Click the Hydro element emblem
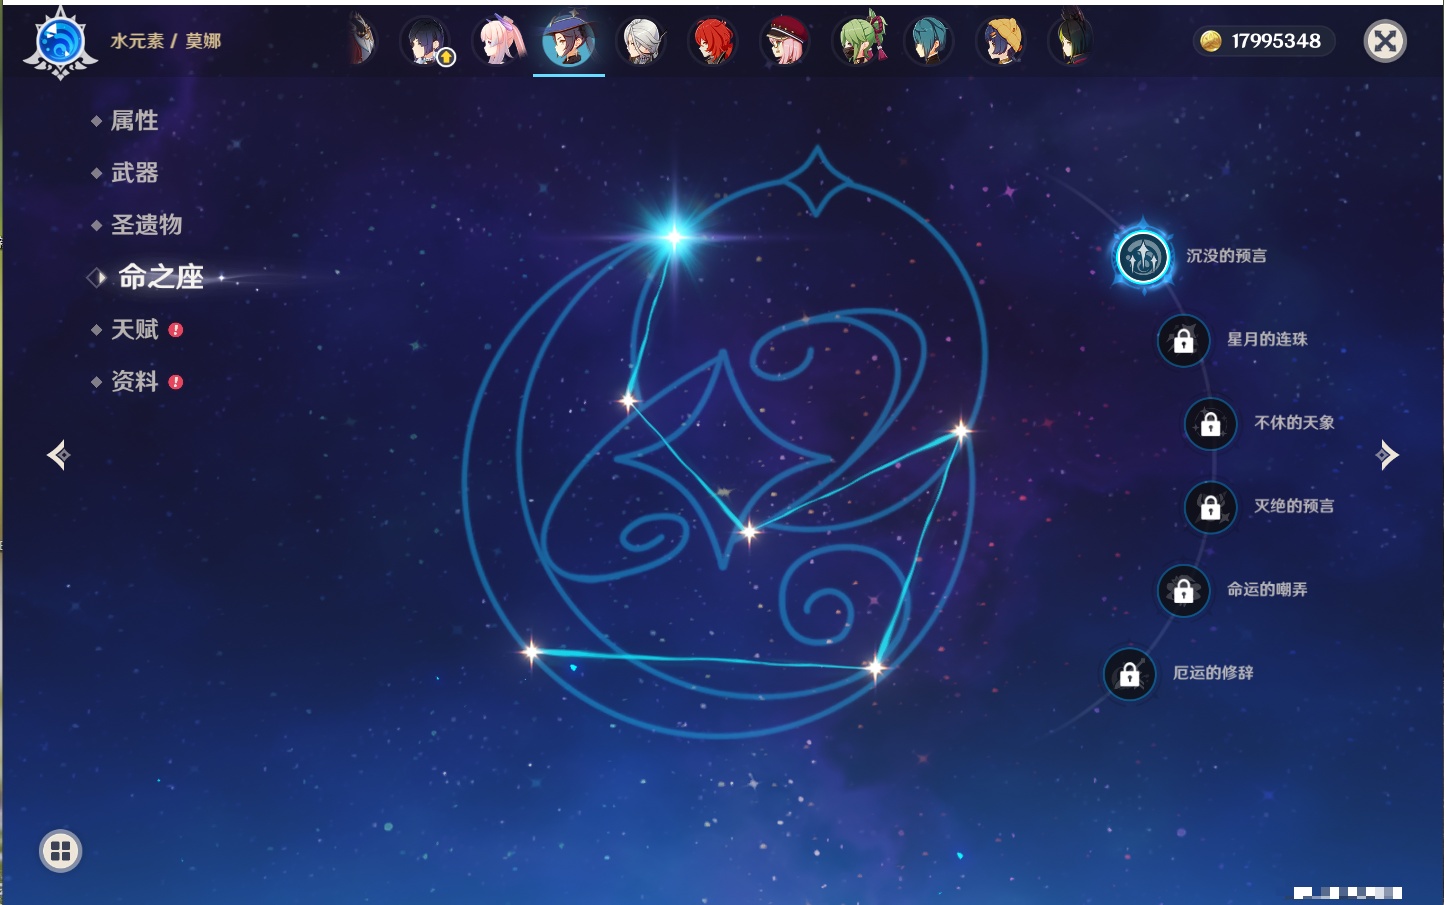1444x905 pixels. coord(60,43)
